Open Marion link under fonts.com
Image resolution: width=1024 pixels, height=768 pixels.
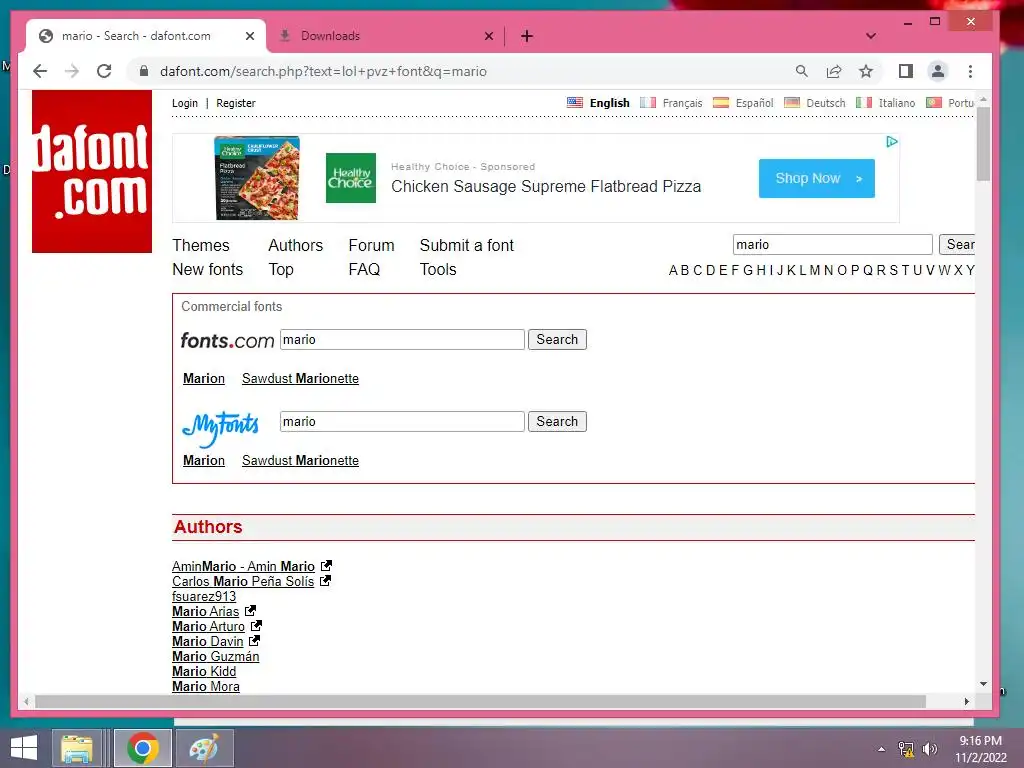pos(204,379)
